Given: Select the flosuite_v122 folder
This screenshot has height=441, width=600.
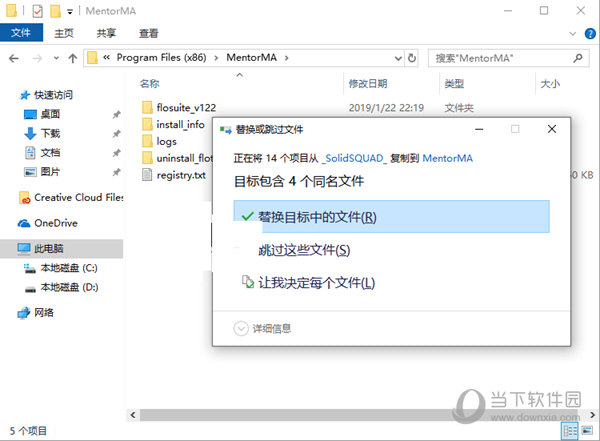Looking at the screenshot, I should point(186,108).
